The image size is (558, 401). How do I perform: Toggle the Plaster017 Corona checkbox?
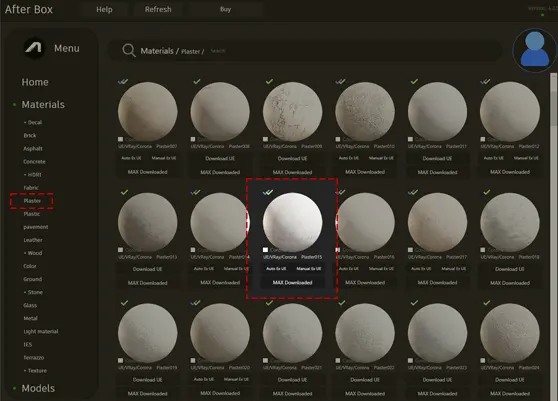tap(410, 250)
